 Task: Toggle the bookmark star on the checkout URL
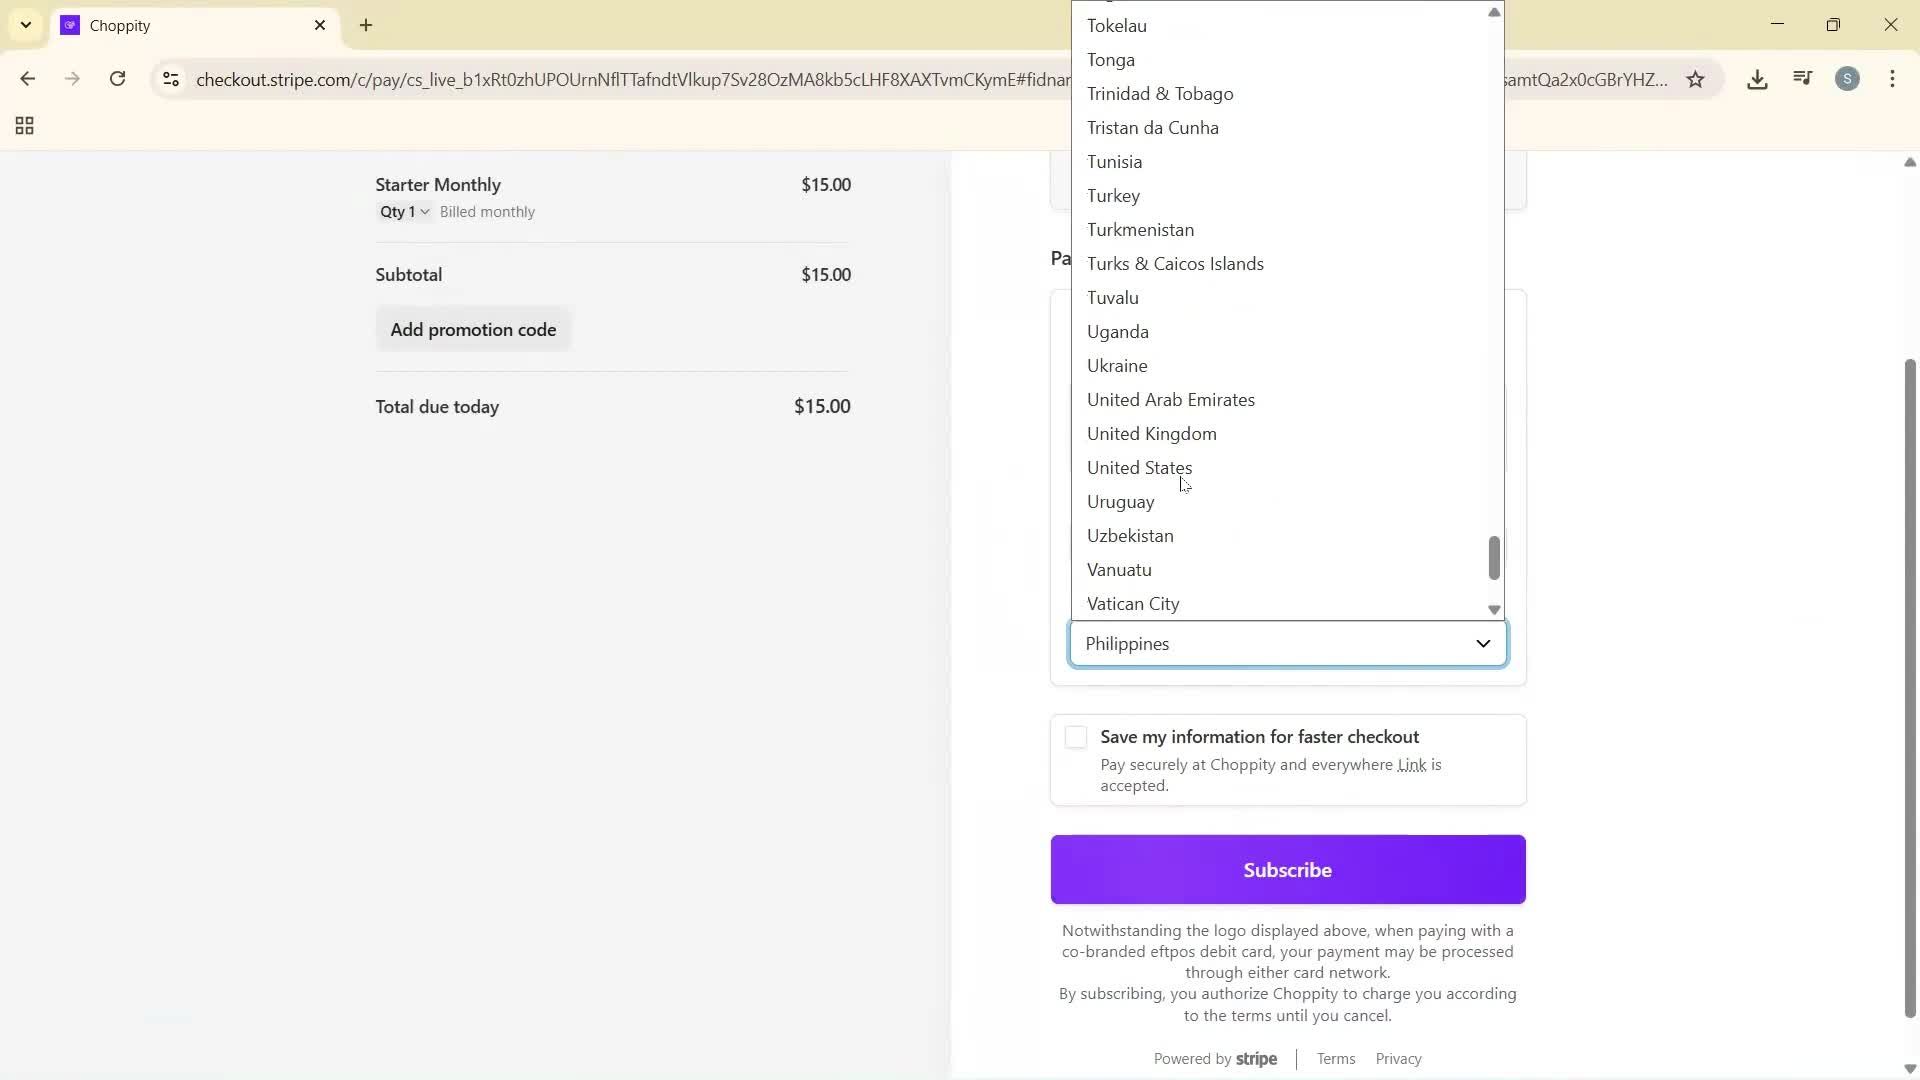1696,80
